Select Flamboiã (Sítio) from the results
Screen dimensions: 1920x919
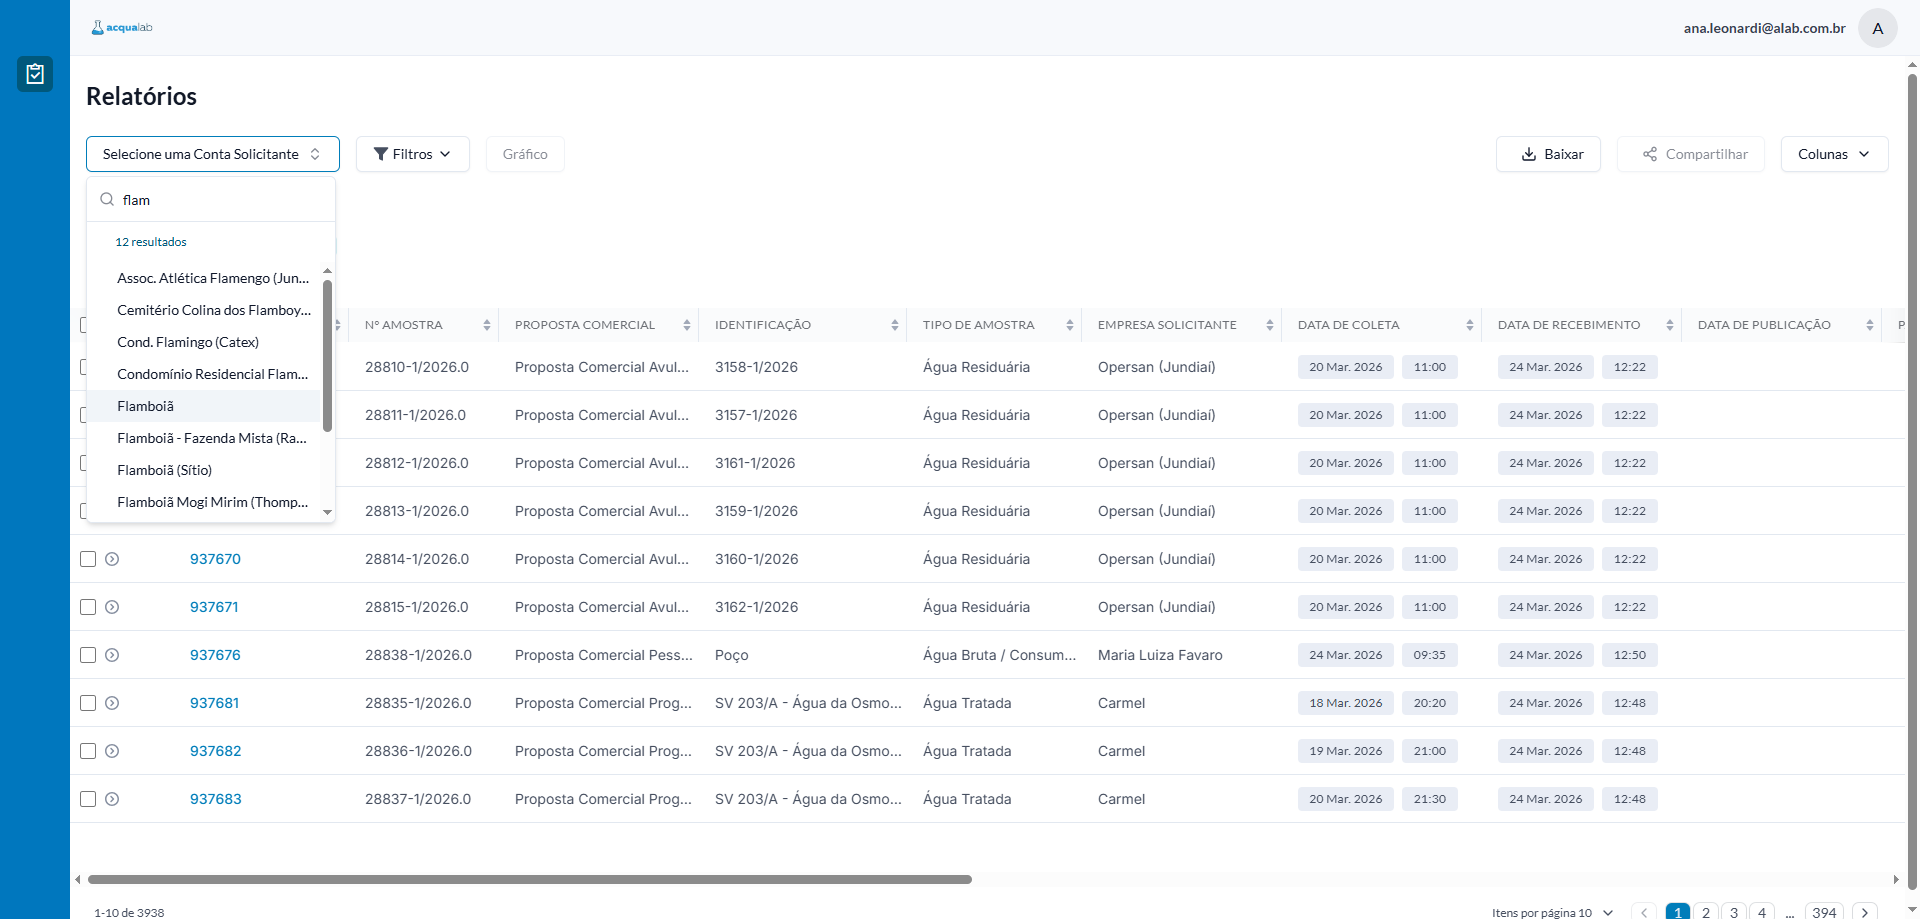tap(165, 470)
